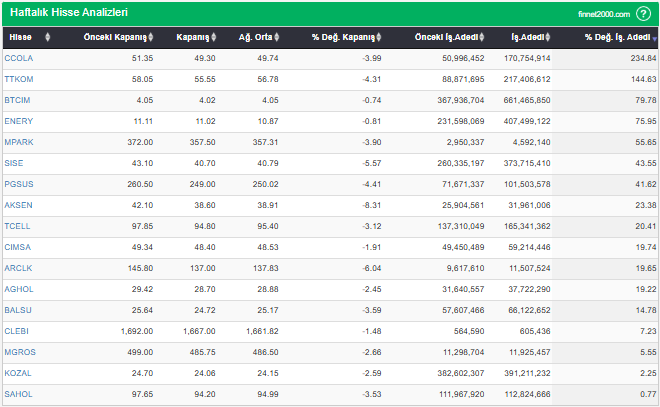Screen dimensions: 660x407
Task: Click the ARCLK ticker
Action: point(18,268)
